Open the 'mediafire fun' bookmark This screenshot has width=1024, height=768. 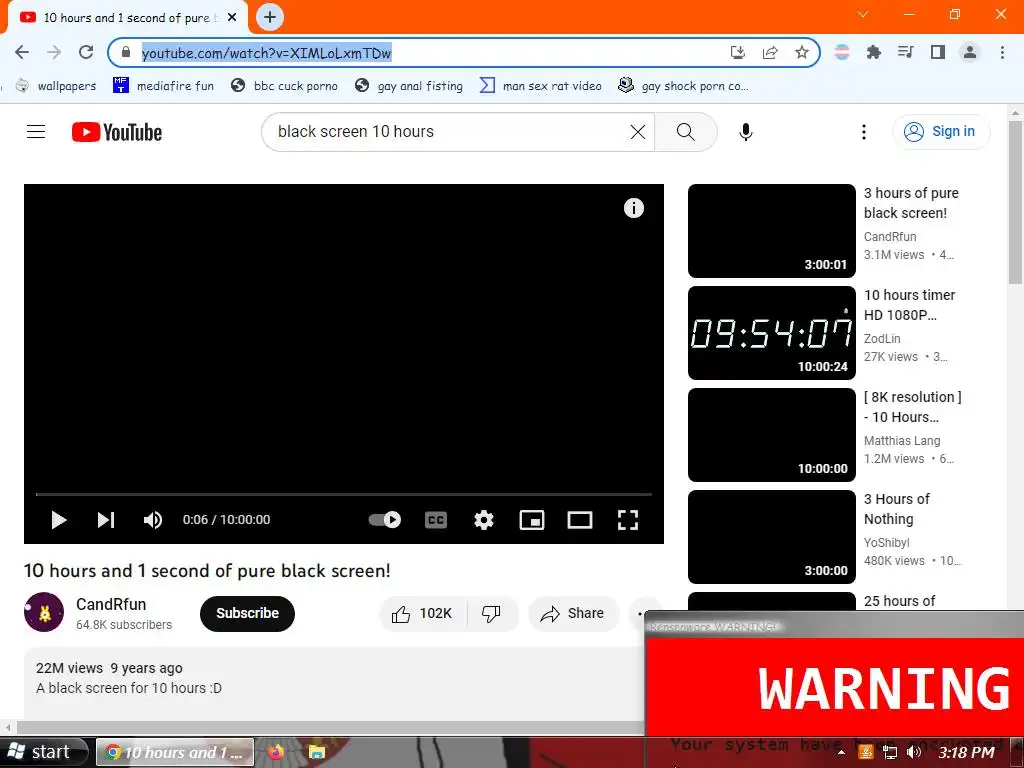click(163, 86)
